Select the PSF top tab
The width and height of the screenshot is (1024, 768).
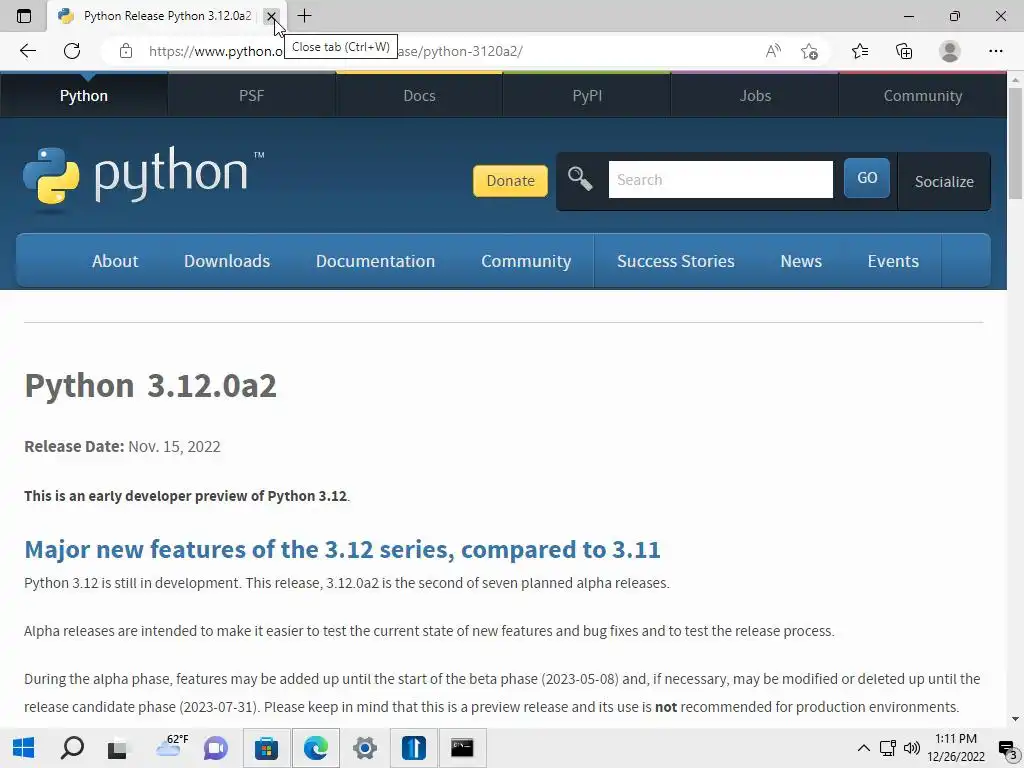click(x=251, y=95)
